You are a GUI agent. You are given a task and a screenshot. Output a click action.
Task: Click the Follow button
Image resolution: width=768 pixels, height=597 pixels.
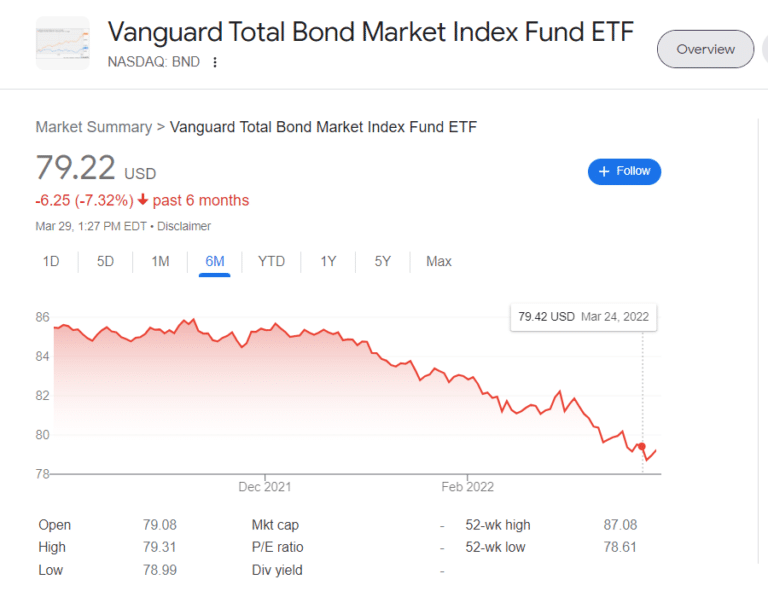[x=624, y=171]
